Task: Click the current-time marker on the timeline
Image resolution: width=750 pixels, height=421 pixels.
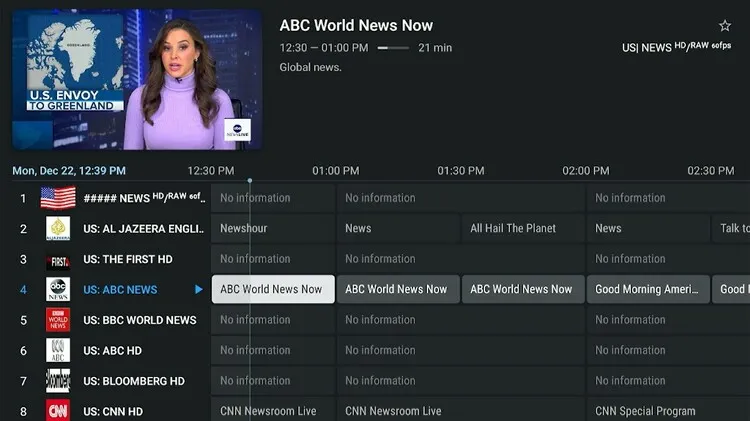Action: pos(250,181)
